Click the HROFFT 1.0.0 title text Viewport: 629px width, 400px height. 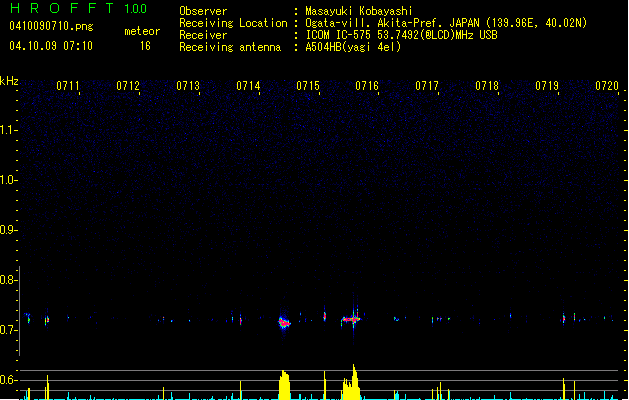78,8
